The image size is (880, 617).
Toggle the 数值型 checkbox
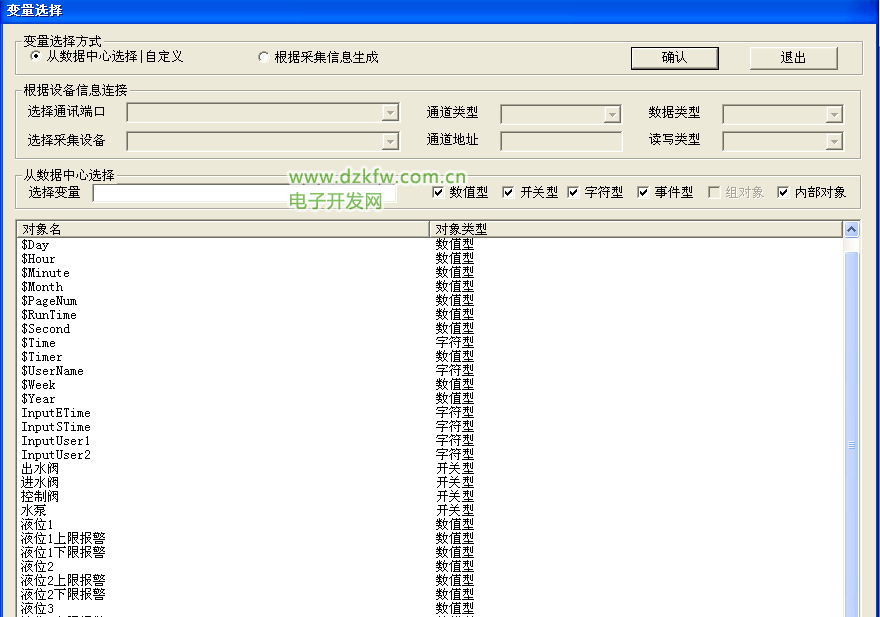pos(438,192)
